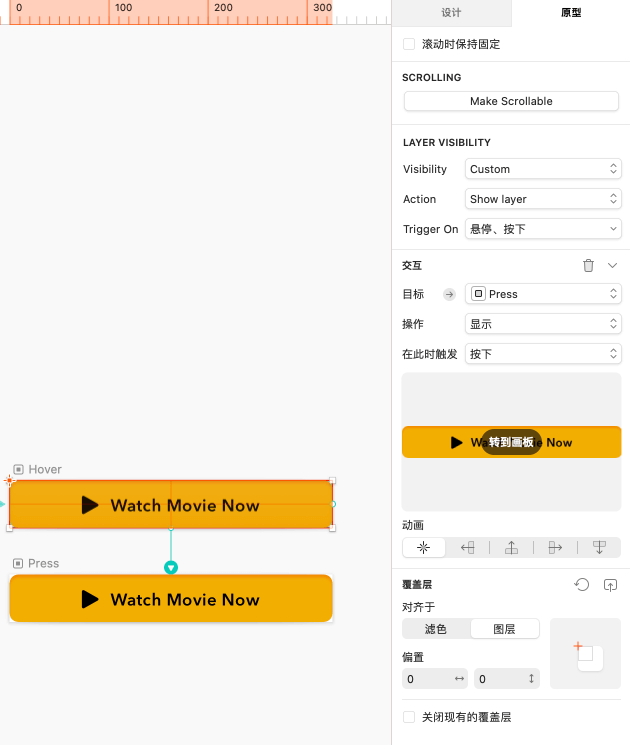Screen dimensions: 630x745
Task: Switch to the 设计 tab
Action: click(451, 13)
